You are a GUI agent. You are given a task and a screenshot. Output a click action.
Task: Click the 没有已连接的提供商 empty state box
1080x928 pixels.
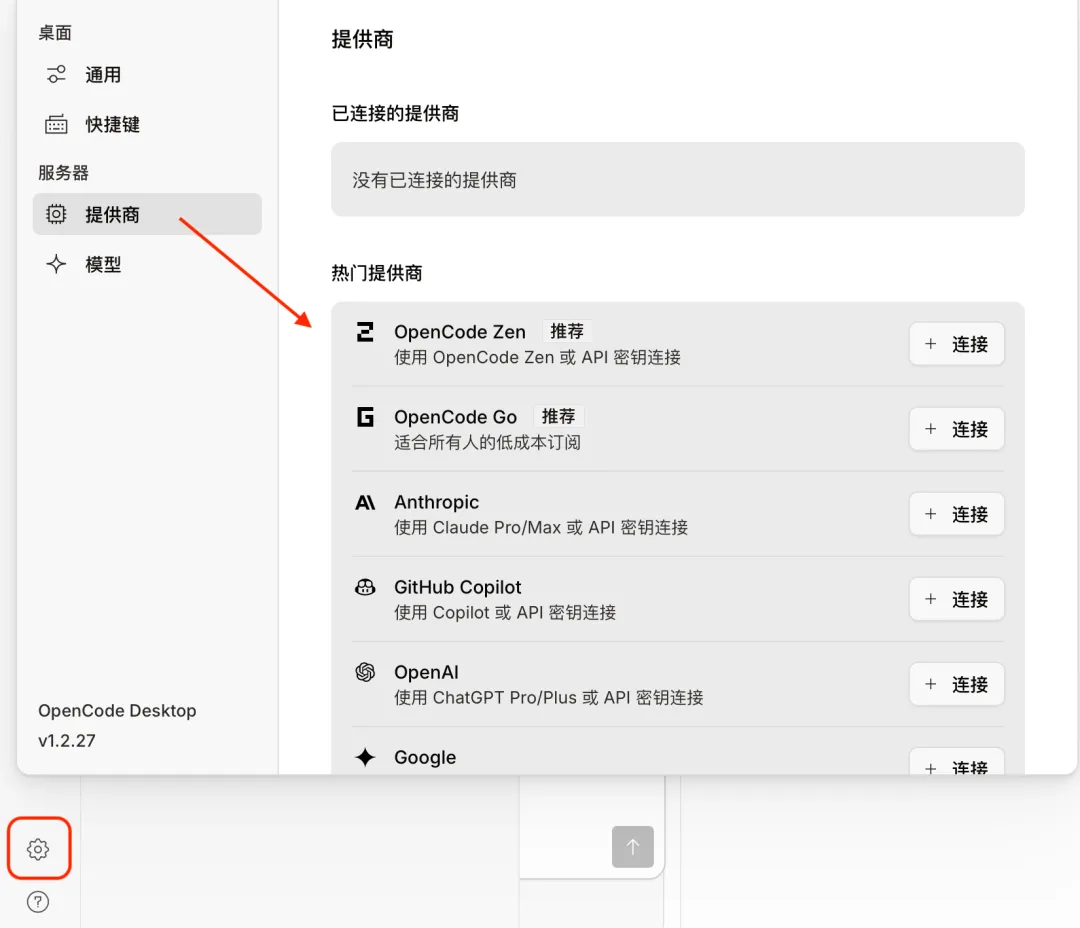(678, 180)
